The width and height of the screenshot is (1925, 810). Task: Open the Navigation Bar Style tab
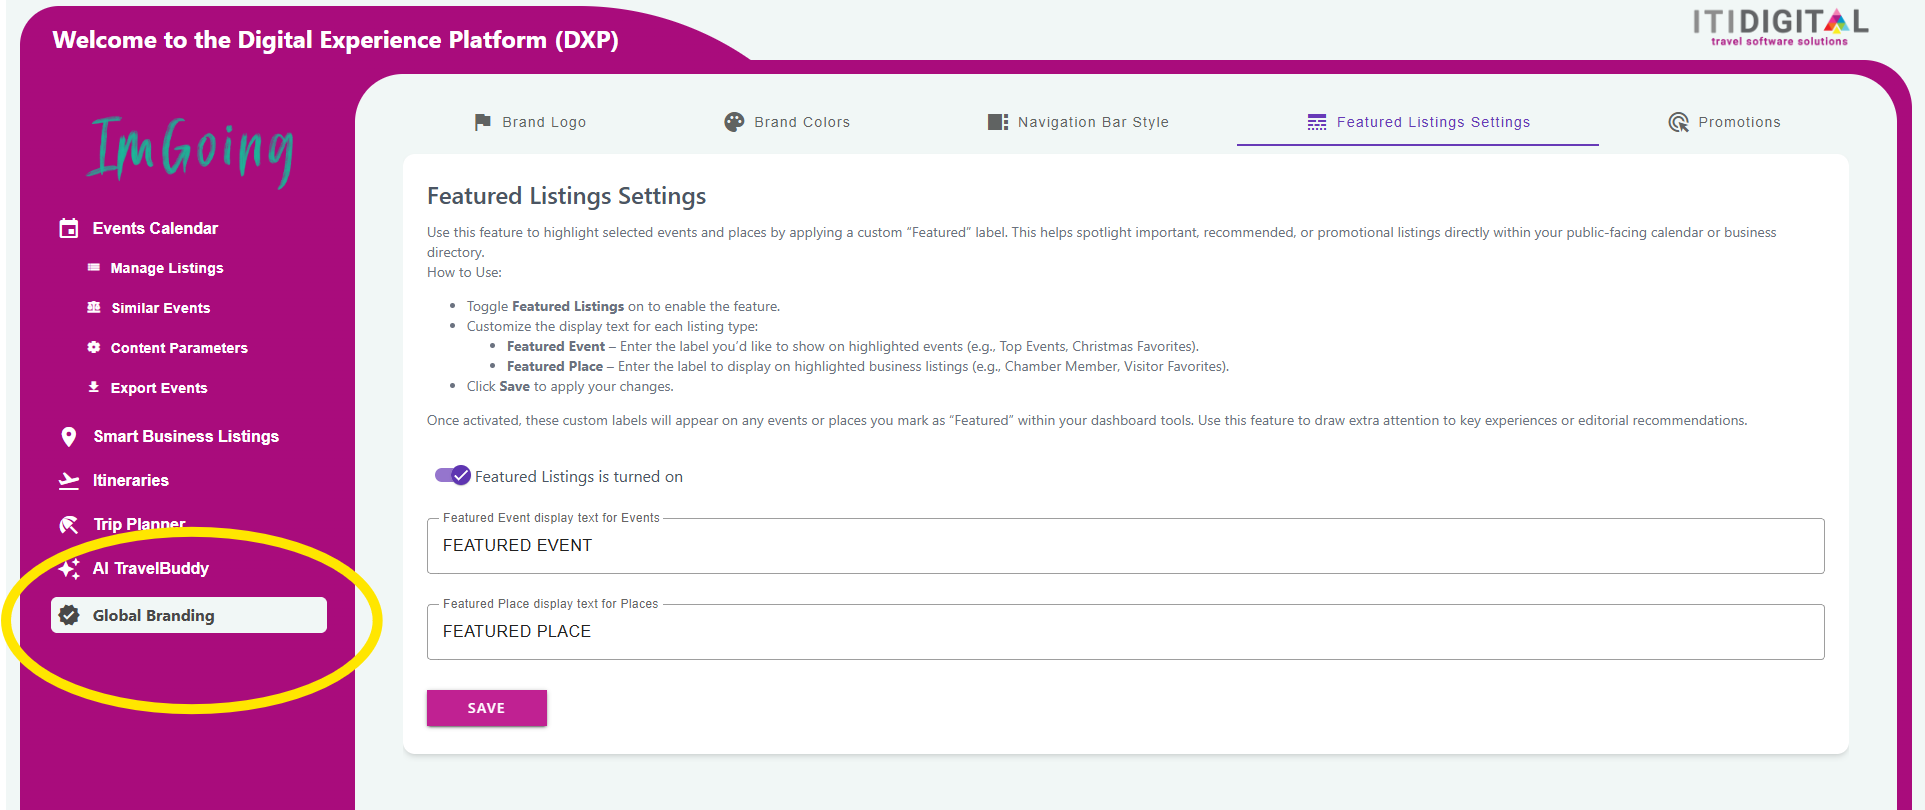[x=1078, y=122]
